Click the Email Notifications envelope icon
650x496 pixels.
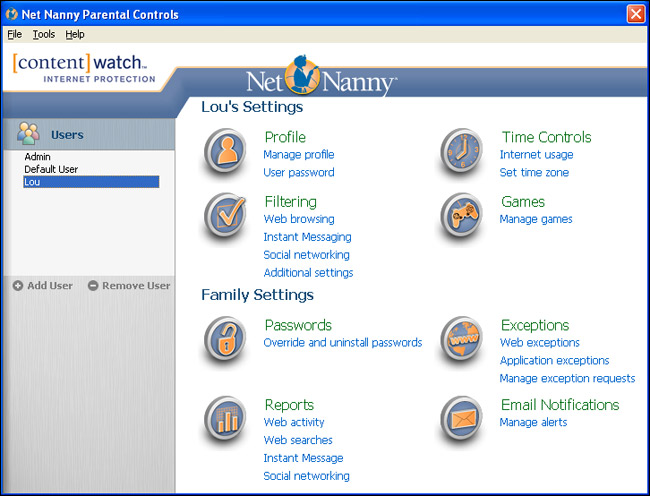pos(462,419)
